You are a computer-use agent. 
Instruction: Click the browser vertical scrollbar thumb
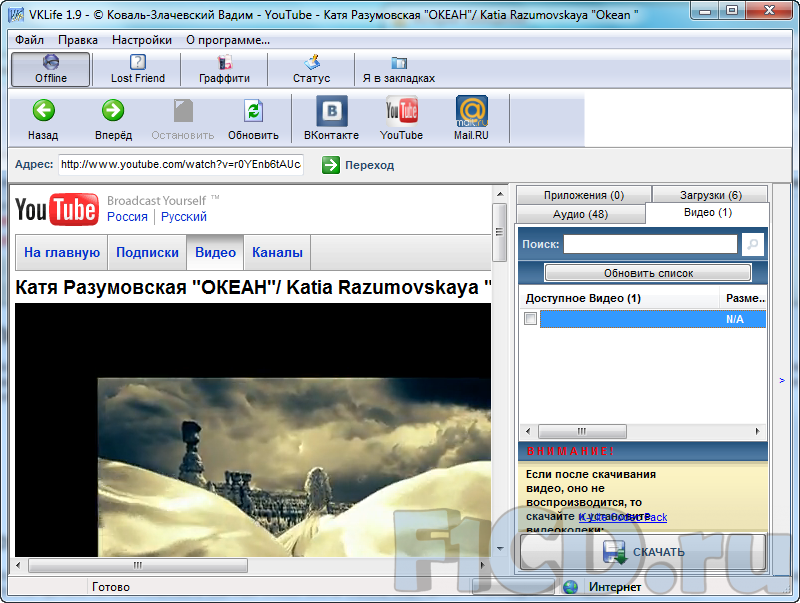pyautogui.click(x=499, y=232)
